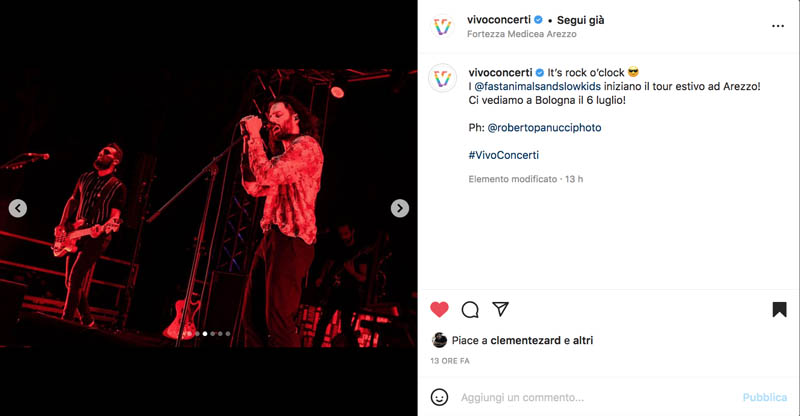Open comments with the speech bubble icon
Screen dimensions: 800x416
point(470,309)
